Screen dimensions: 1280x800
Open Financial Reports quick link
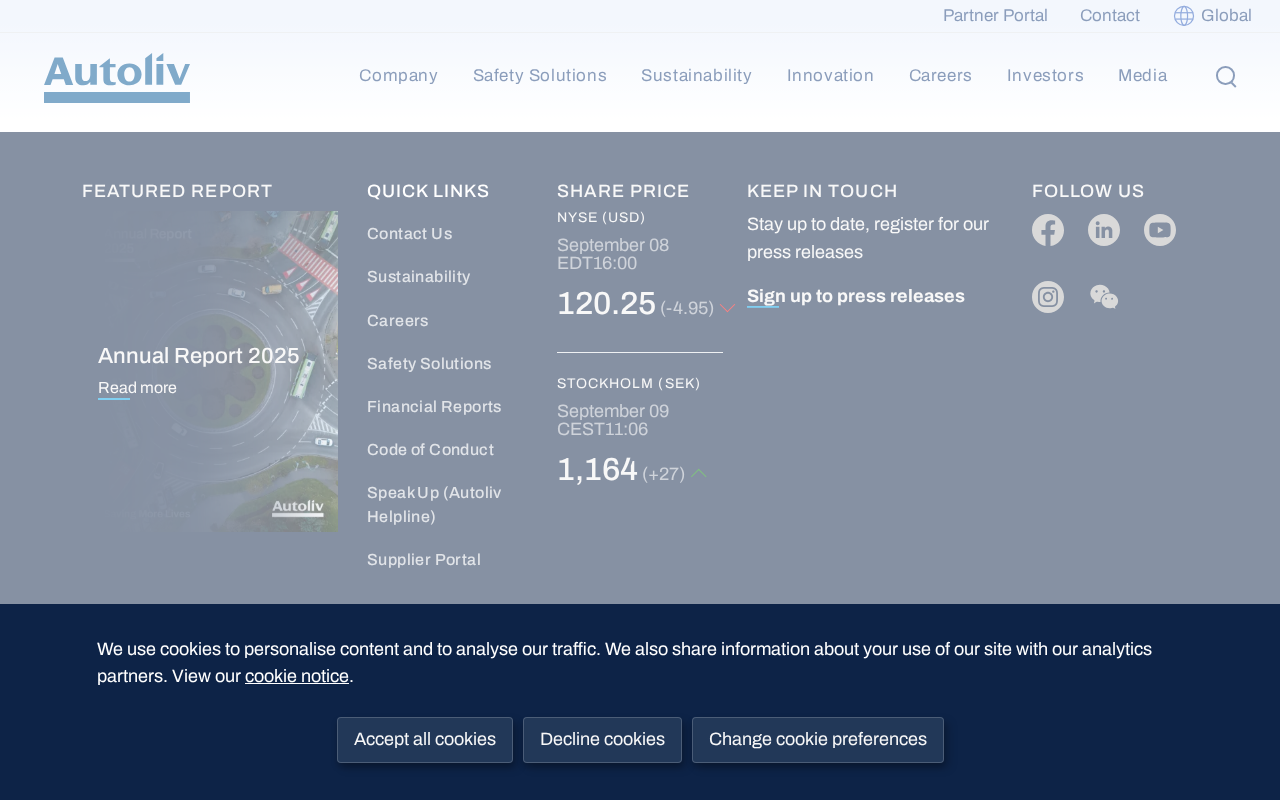[434, 407]
